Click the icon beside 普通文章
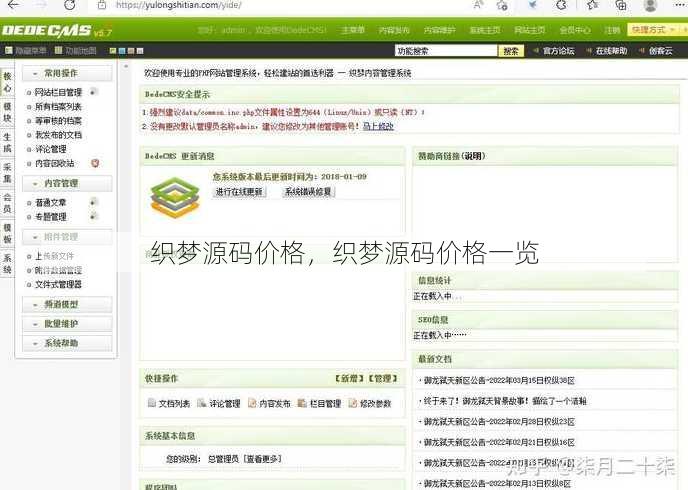688x490 pixels. [93, 202]
